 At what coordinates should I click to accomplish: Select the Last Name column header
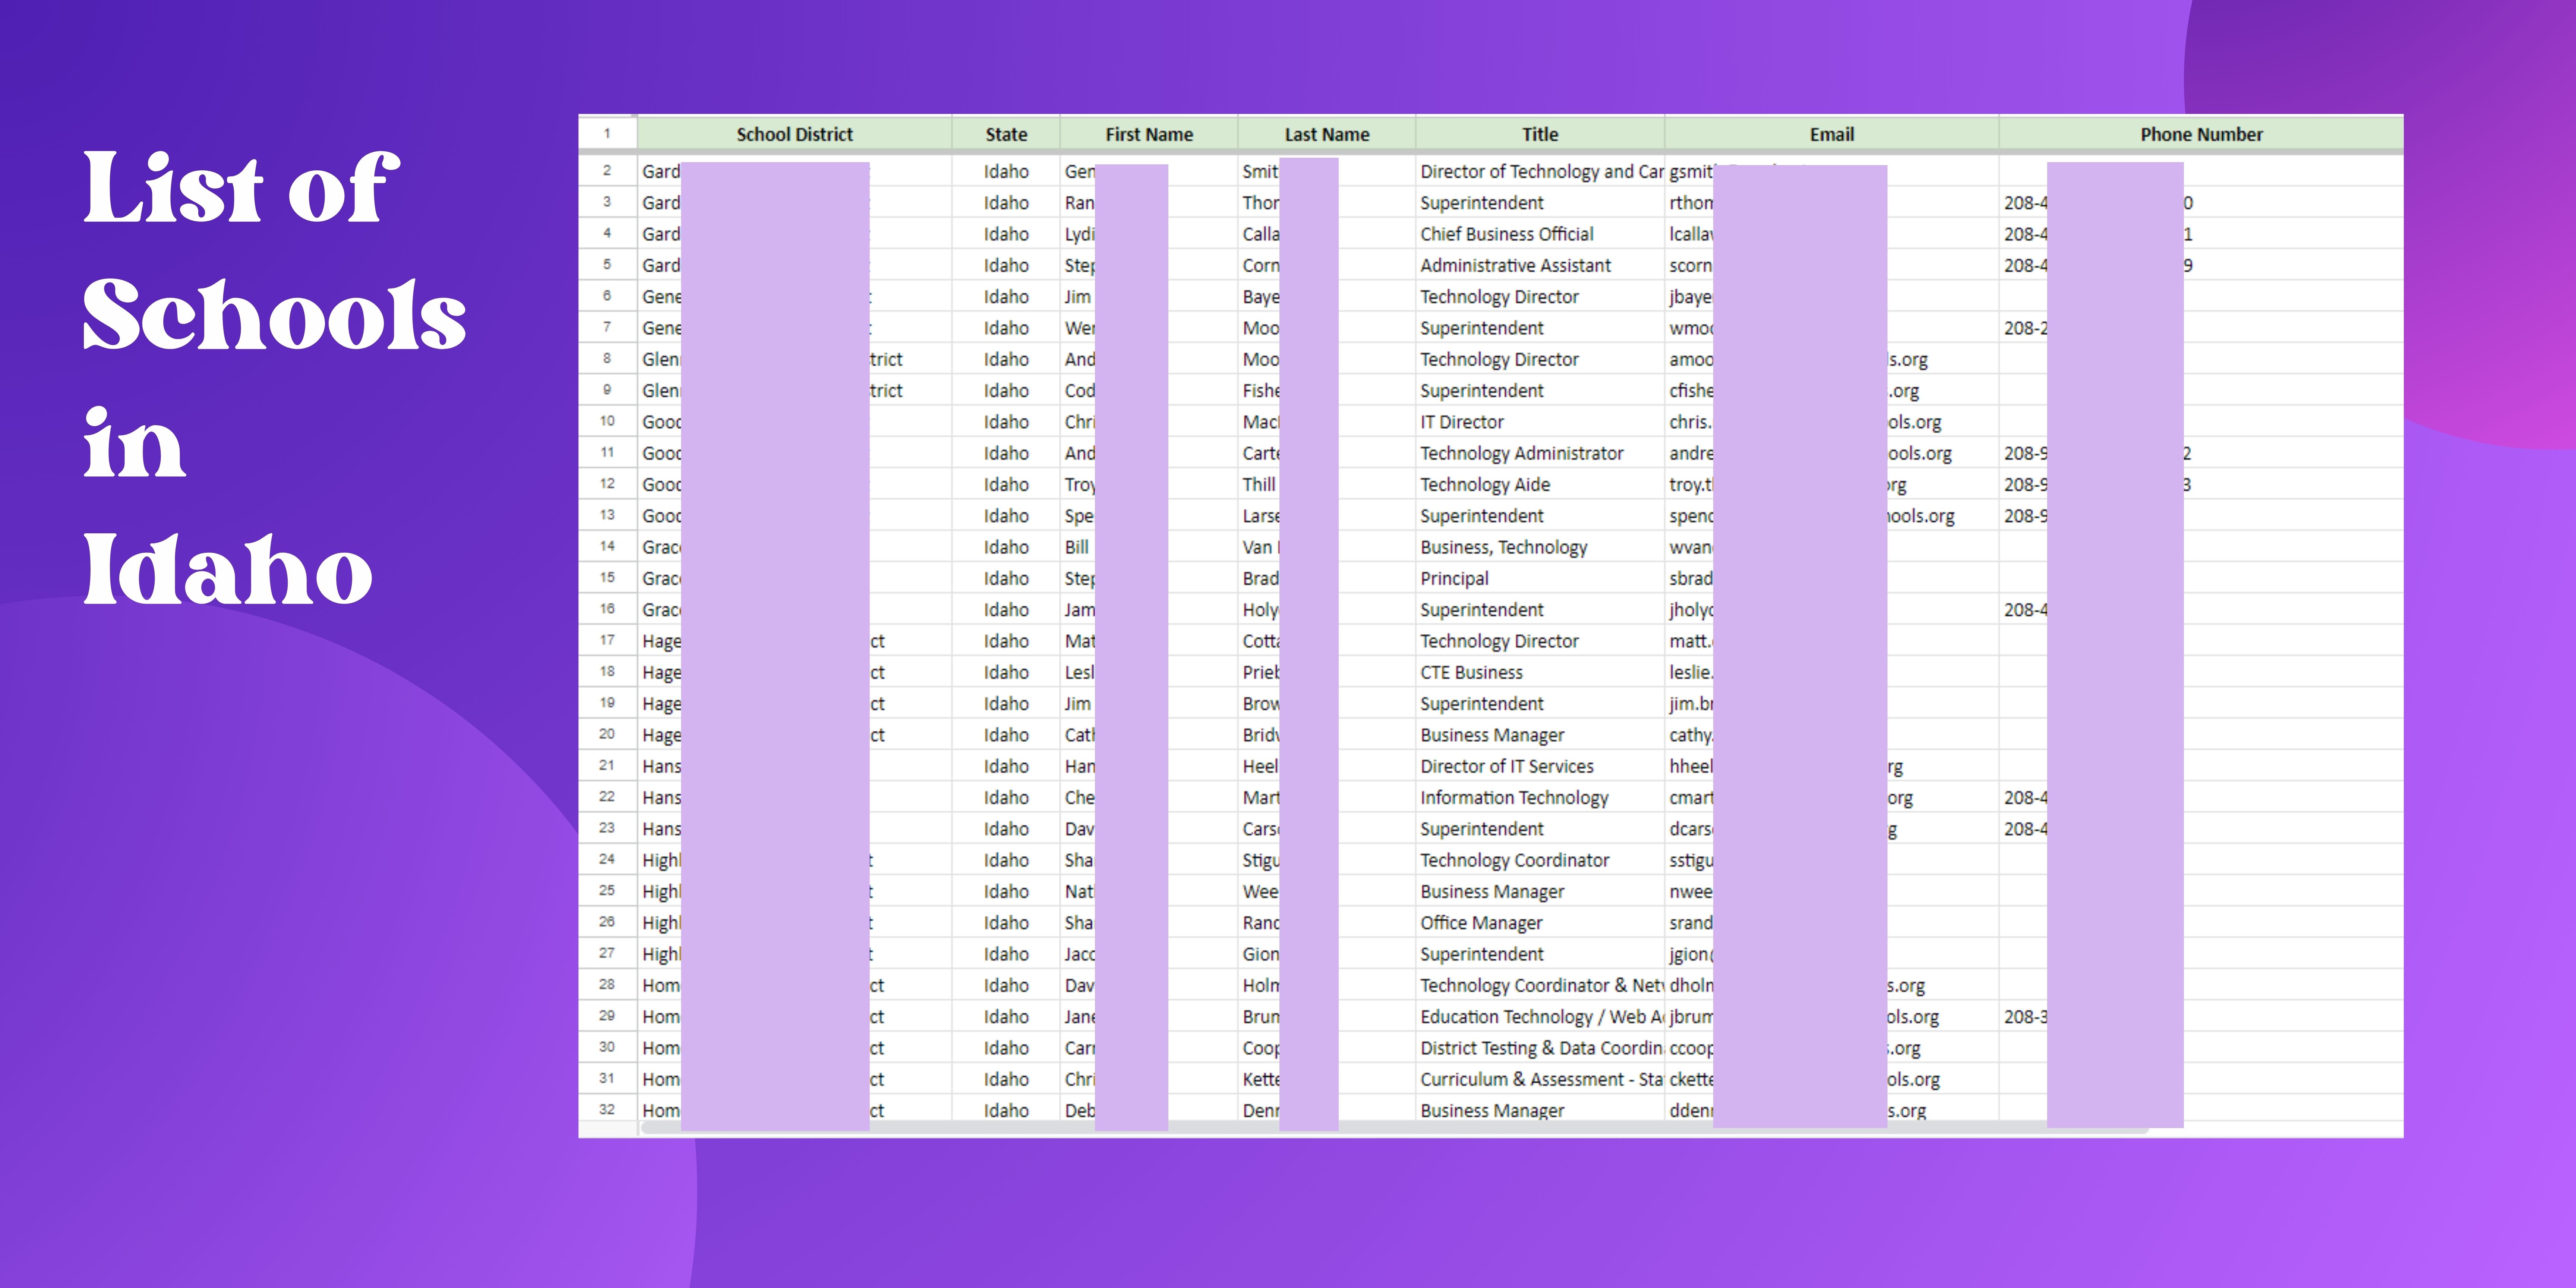(1326, 134)
